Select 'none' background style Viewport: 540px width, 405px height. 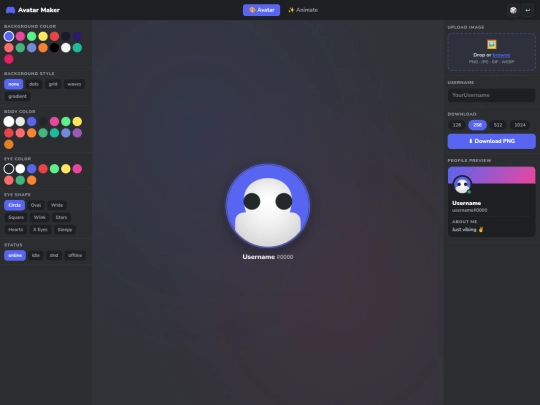(14, 84)
